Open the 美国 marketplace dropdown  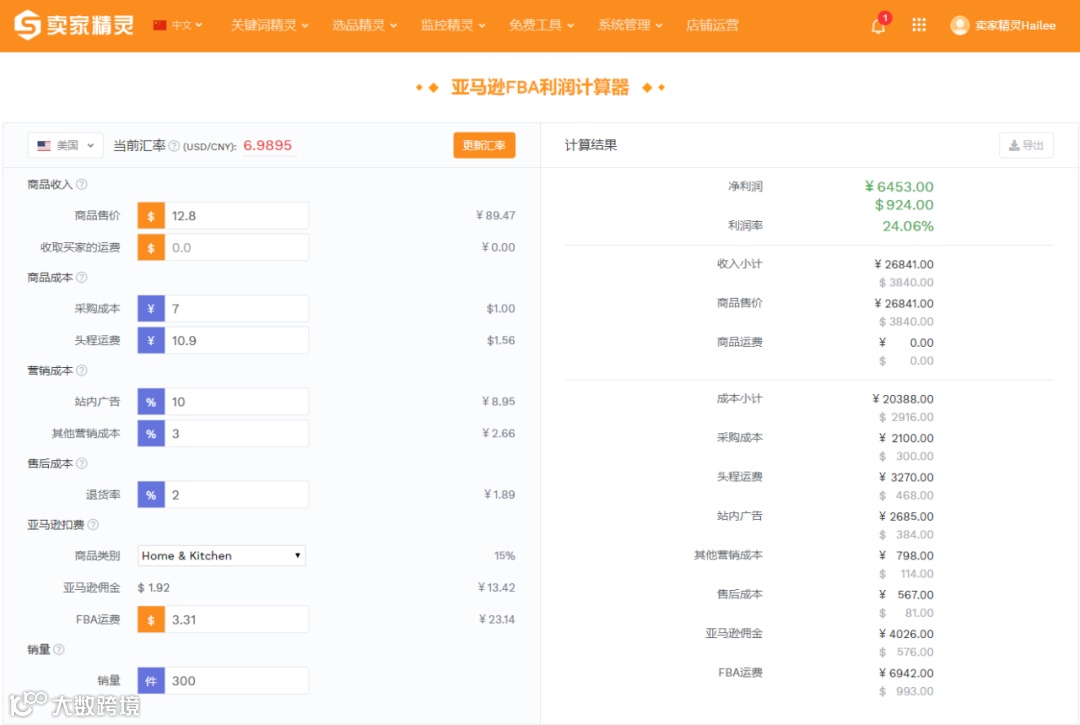tap(65, 145)
